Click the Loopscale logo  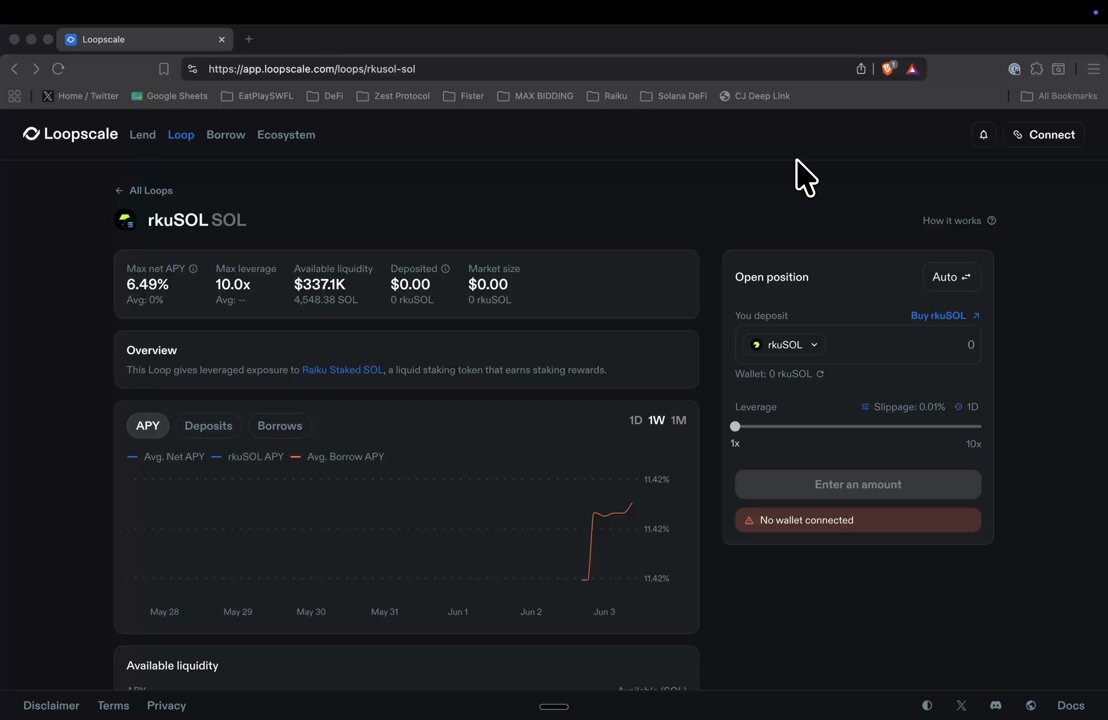(70, 134)
